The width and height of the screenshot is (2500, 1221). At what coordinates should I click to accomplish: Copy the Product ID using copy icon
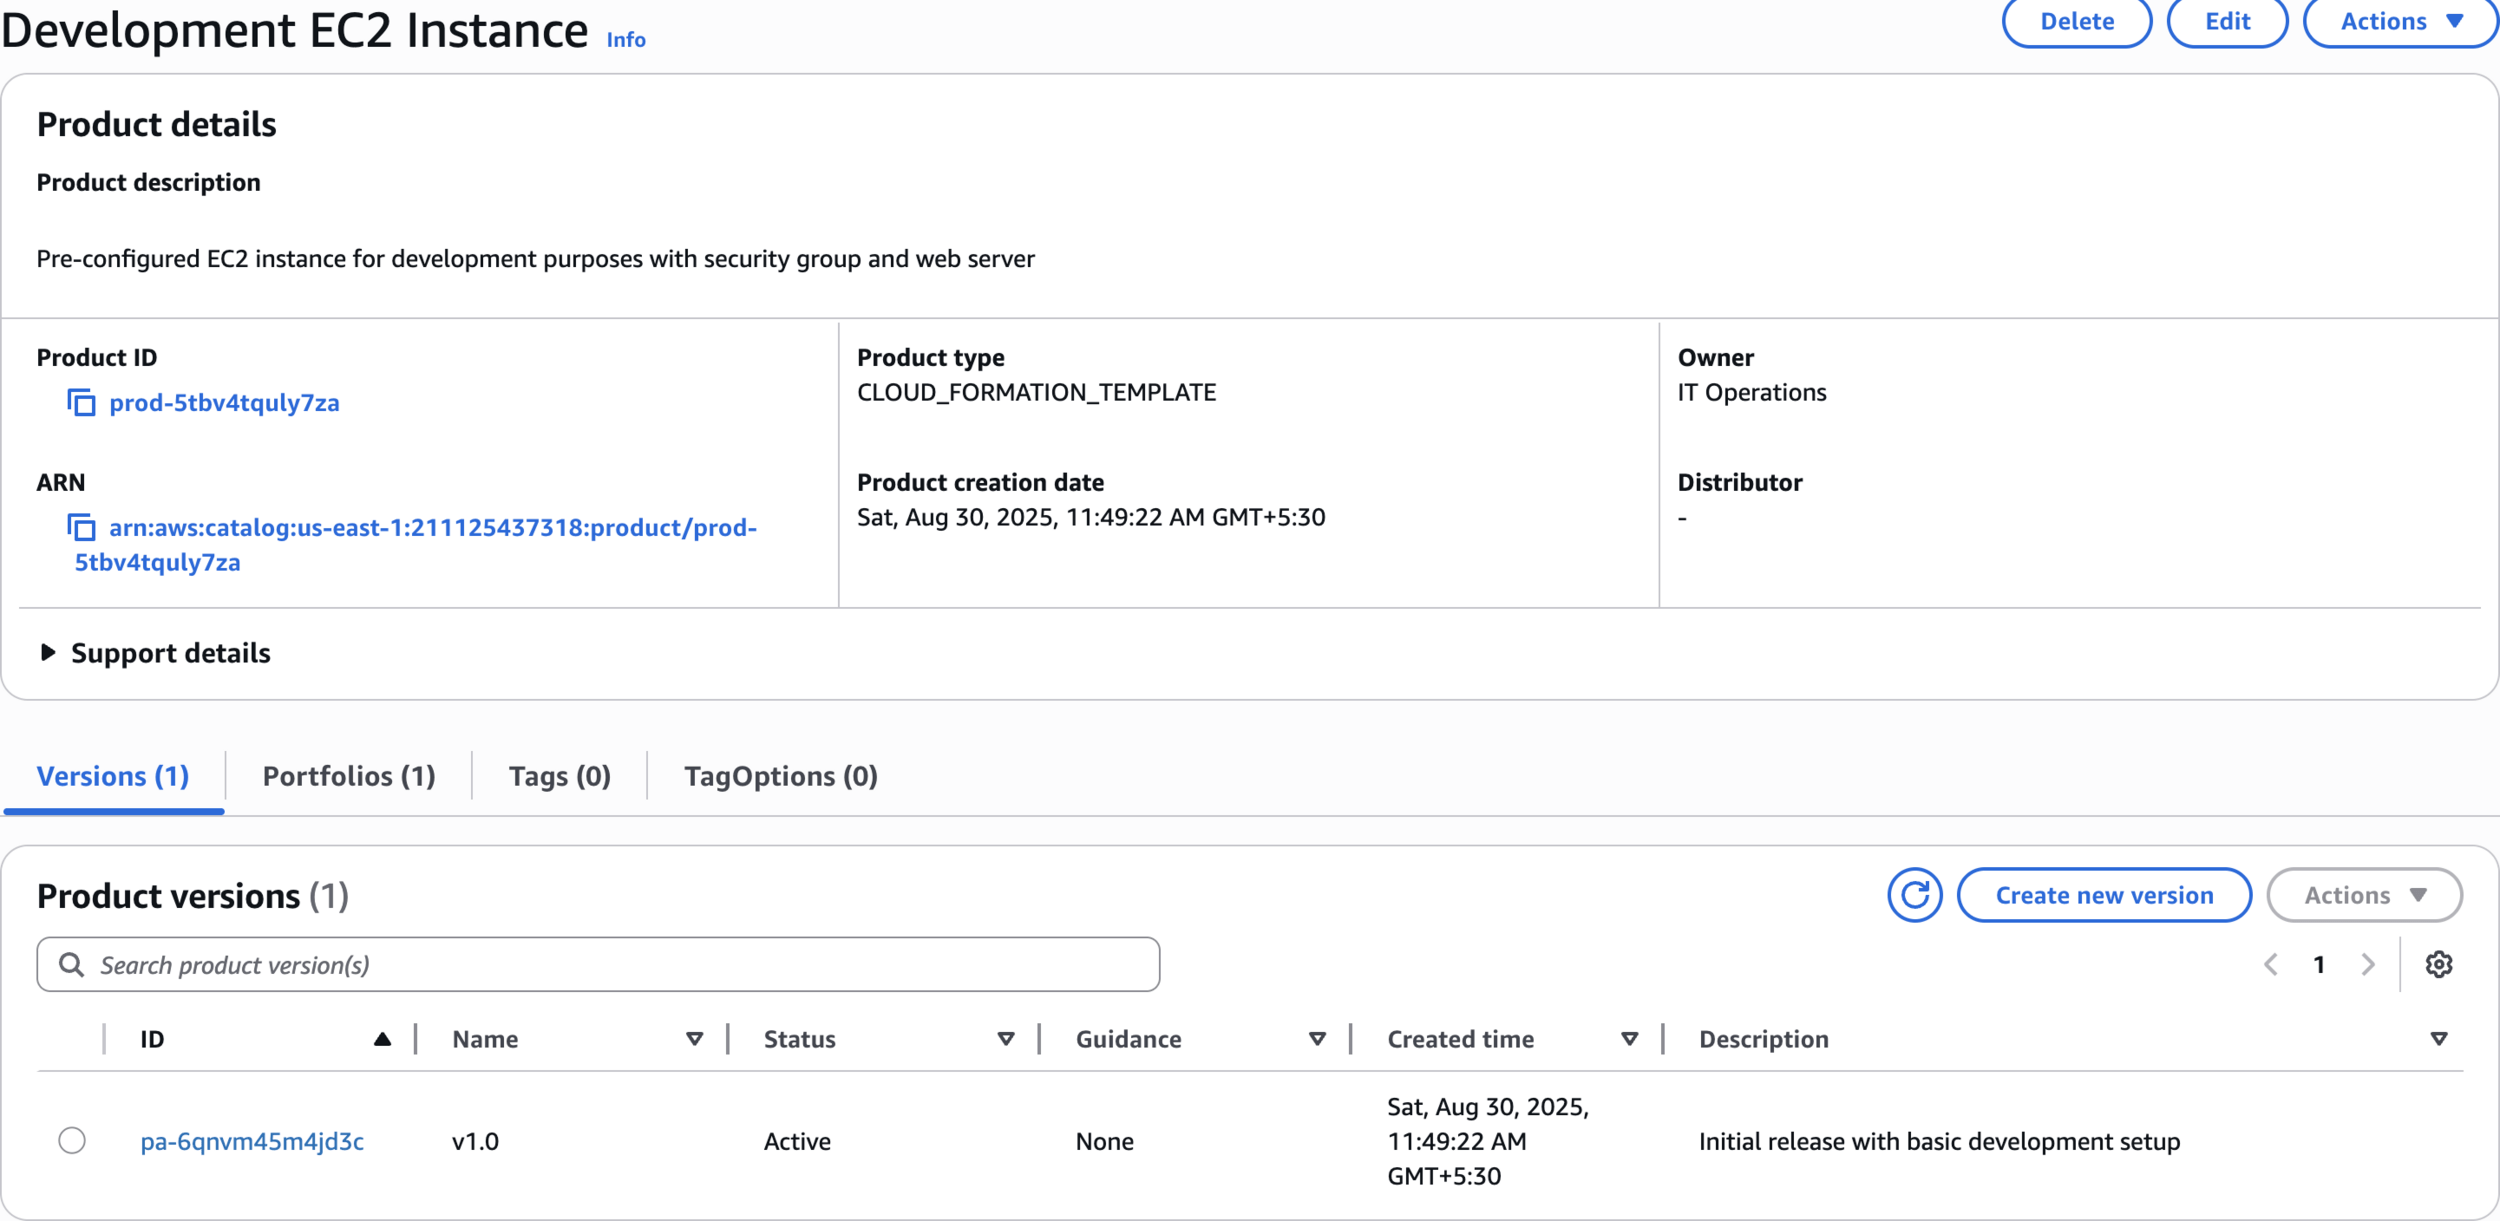click(x=81, y=403)
